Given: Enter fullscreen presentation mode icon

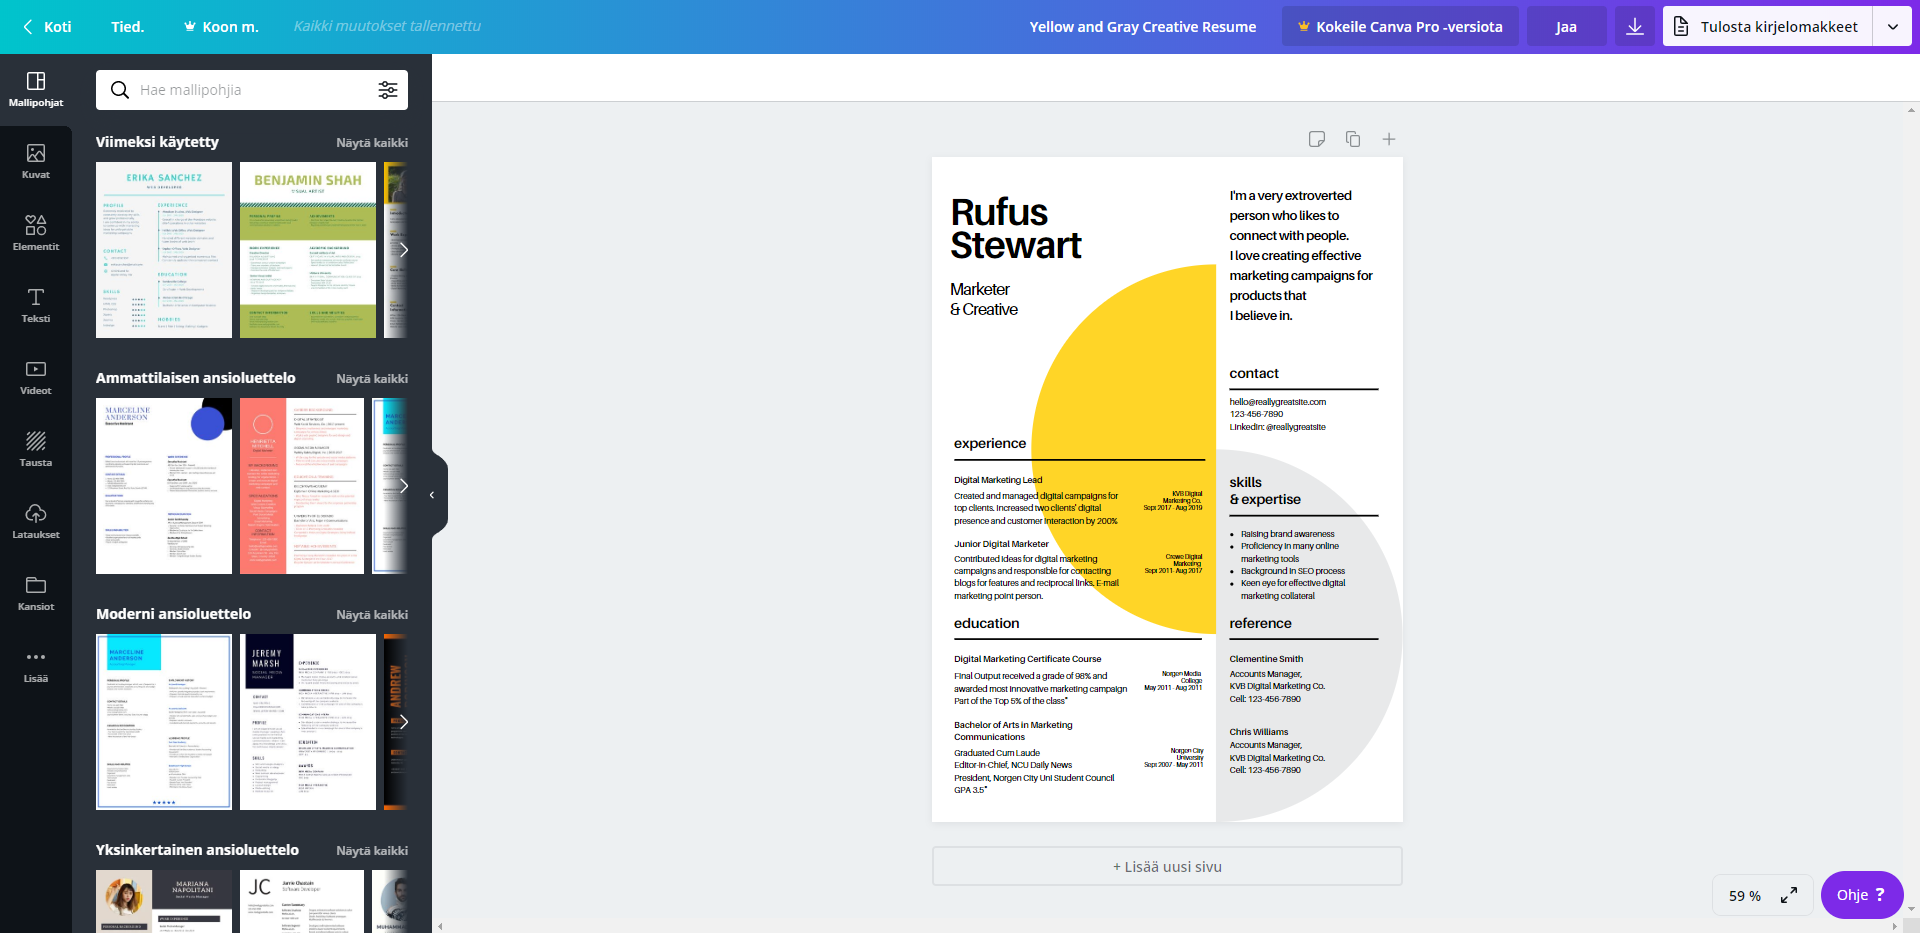Looking at the screenshot, I should tap(1789, 895).
